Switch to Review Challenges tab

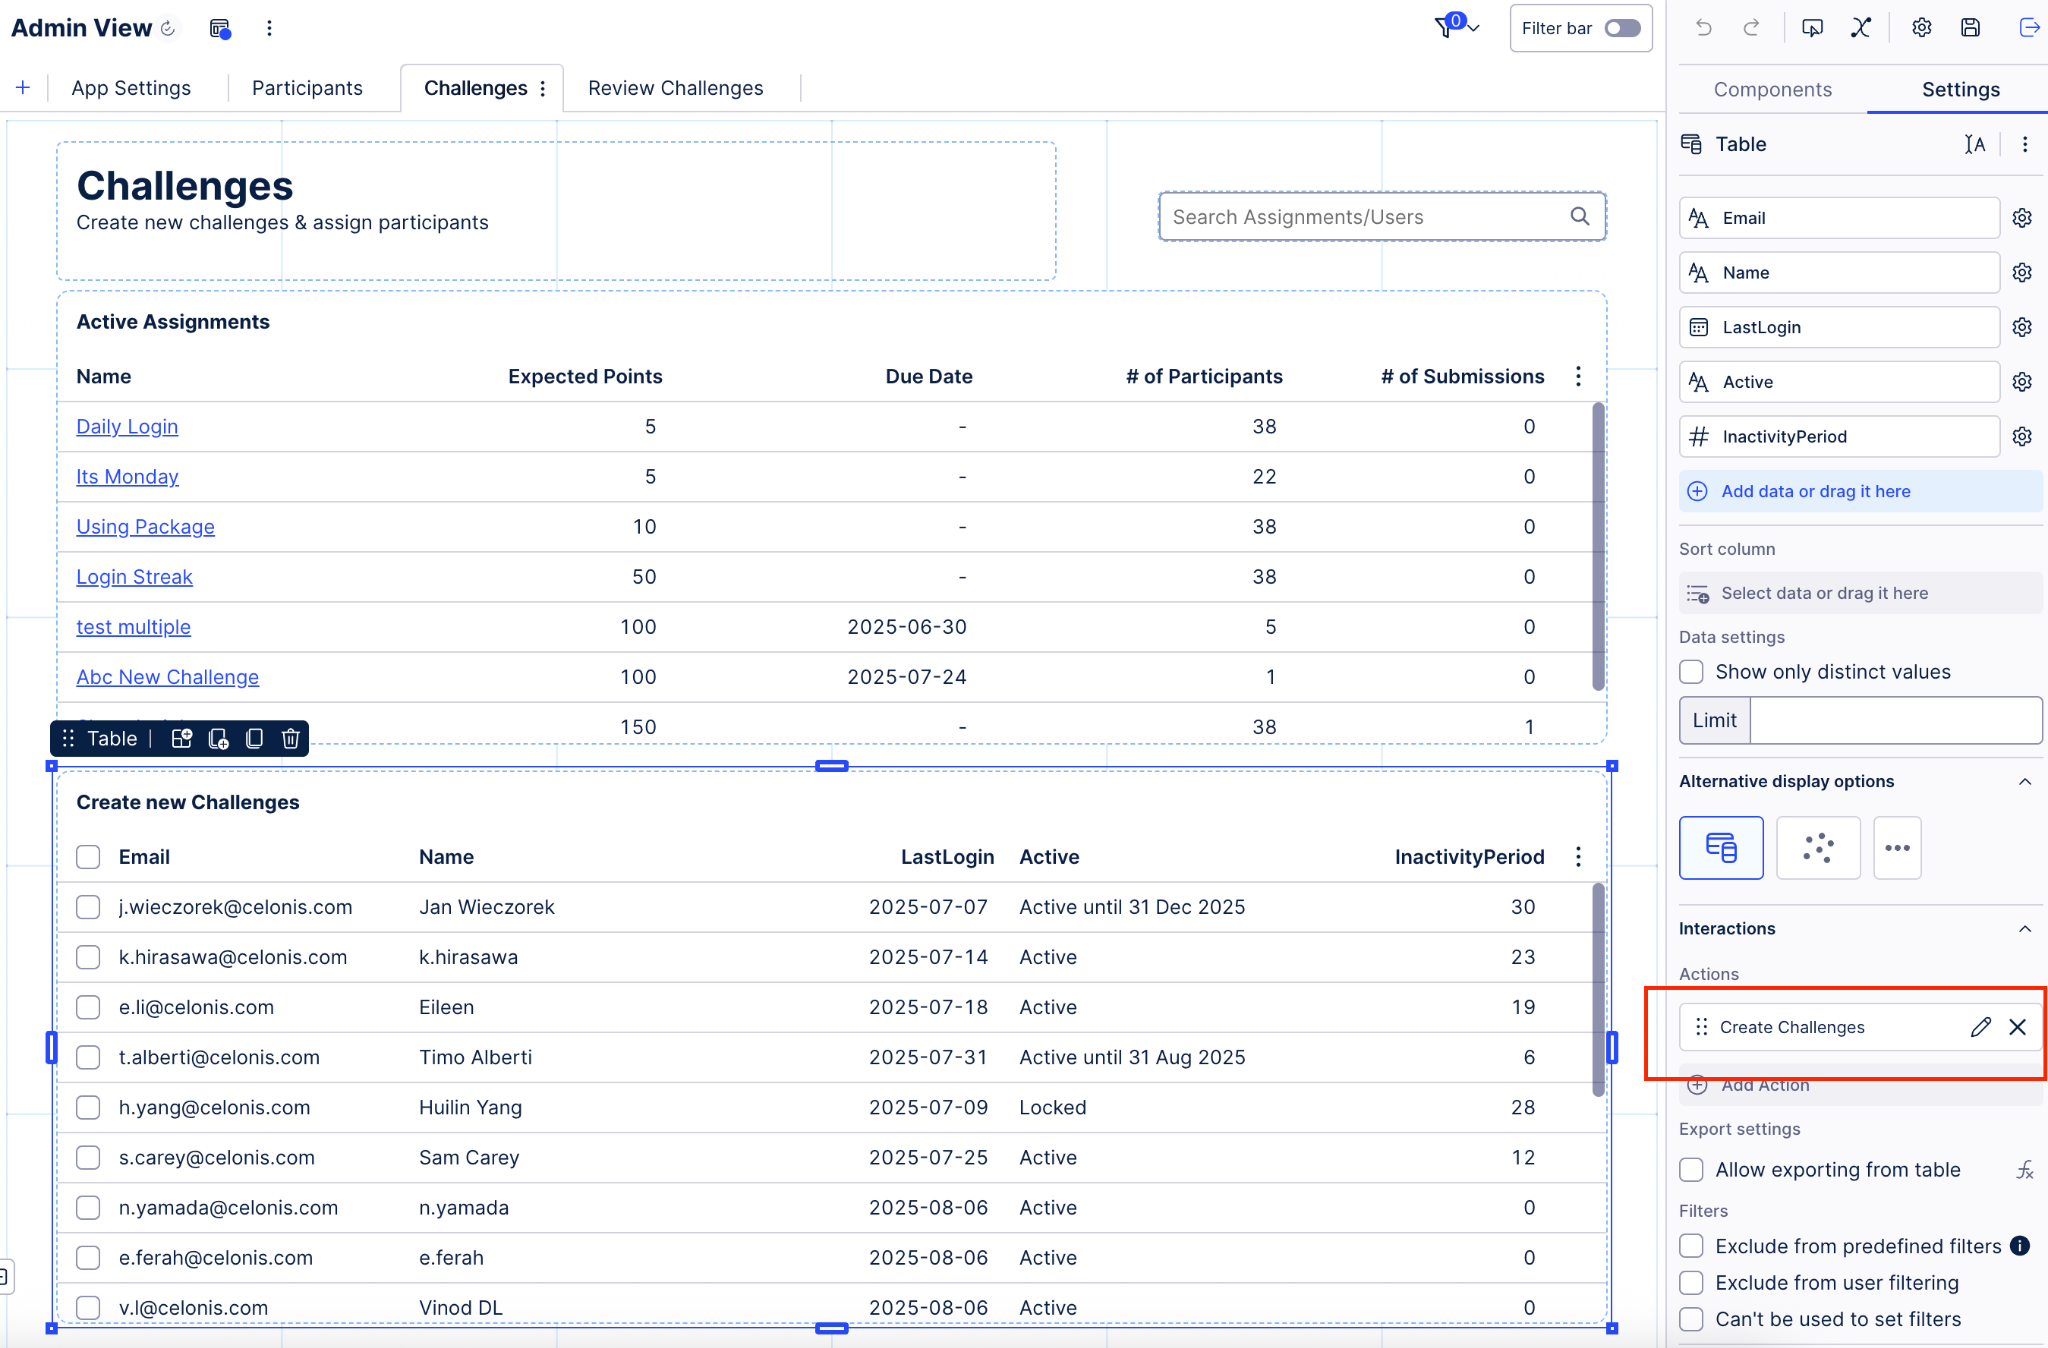pos(675,88)
